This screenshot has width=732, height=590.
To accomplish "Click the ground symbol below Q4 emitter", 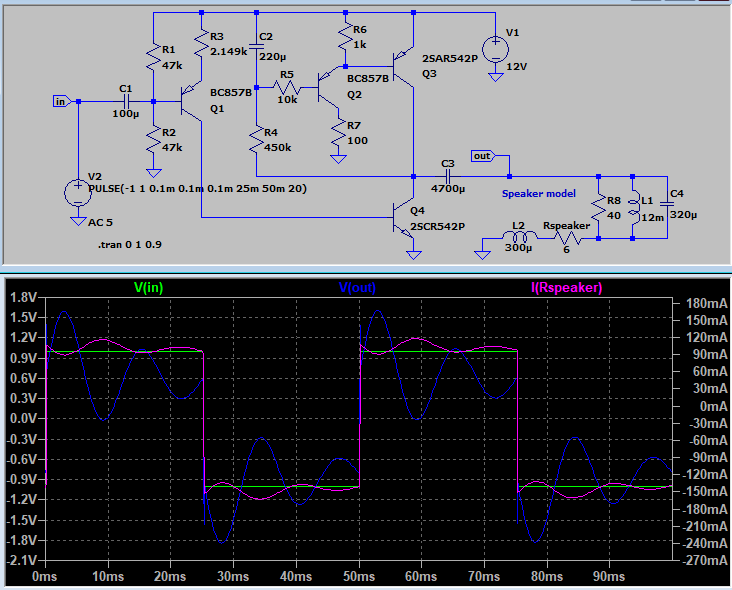I will (414, 254).
